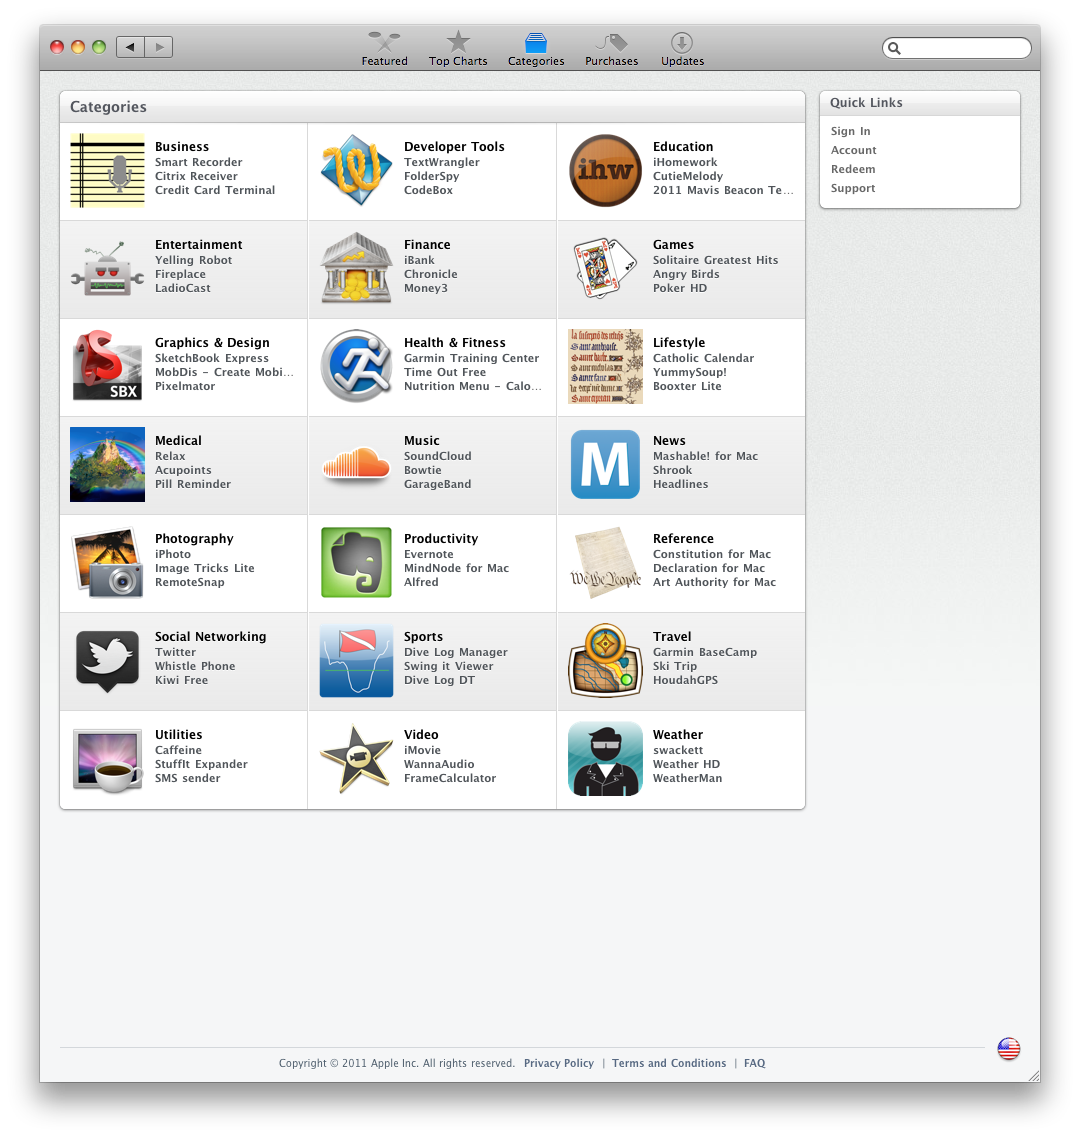The height and width of the screenshot is (1137, 1080).
Task: Open the Business category microphone icon
Action: [x=107, y=170]
